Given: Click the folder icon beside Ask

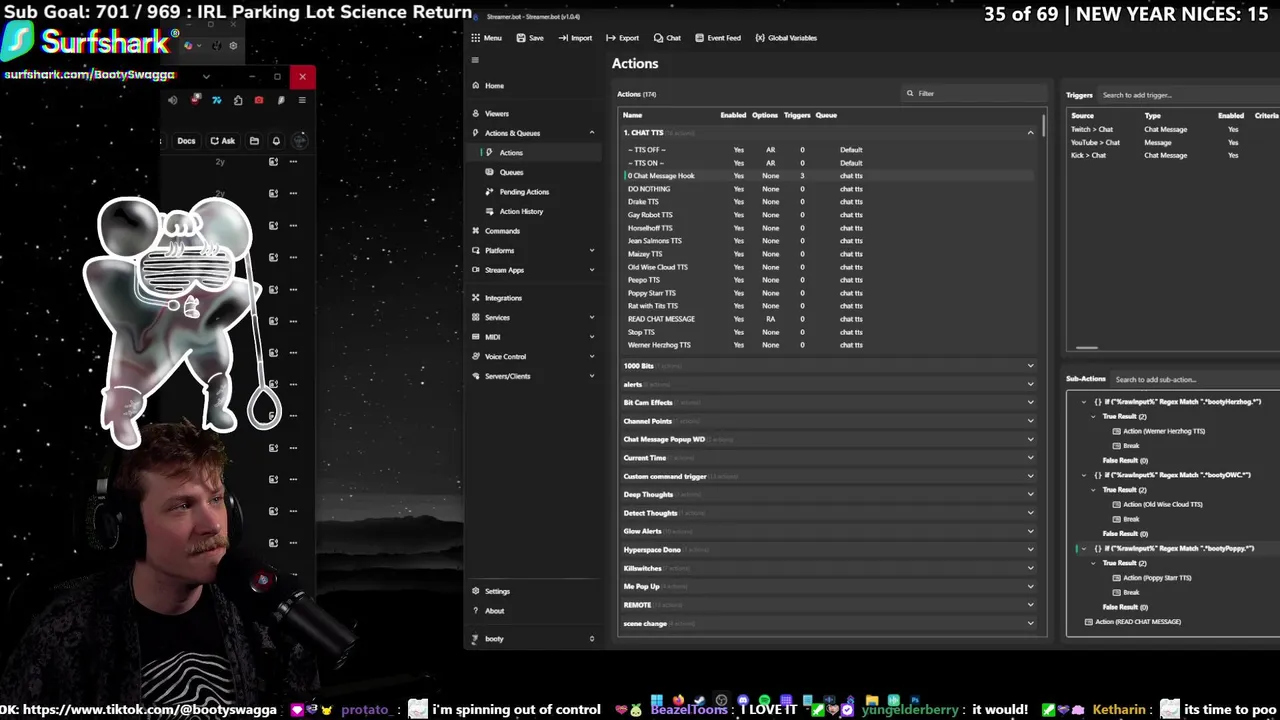Looking at the screenshot, I should (x=254, y=141).
